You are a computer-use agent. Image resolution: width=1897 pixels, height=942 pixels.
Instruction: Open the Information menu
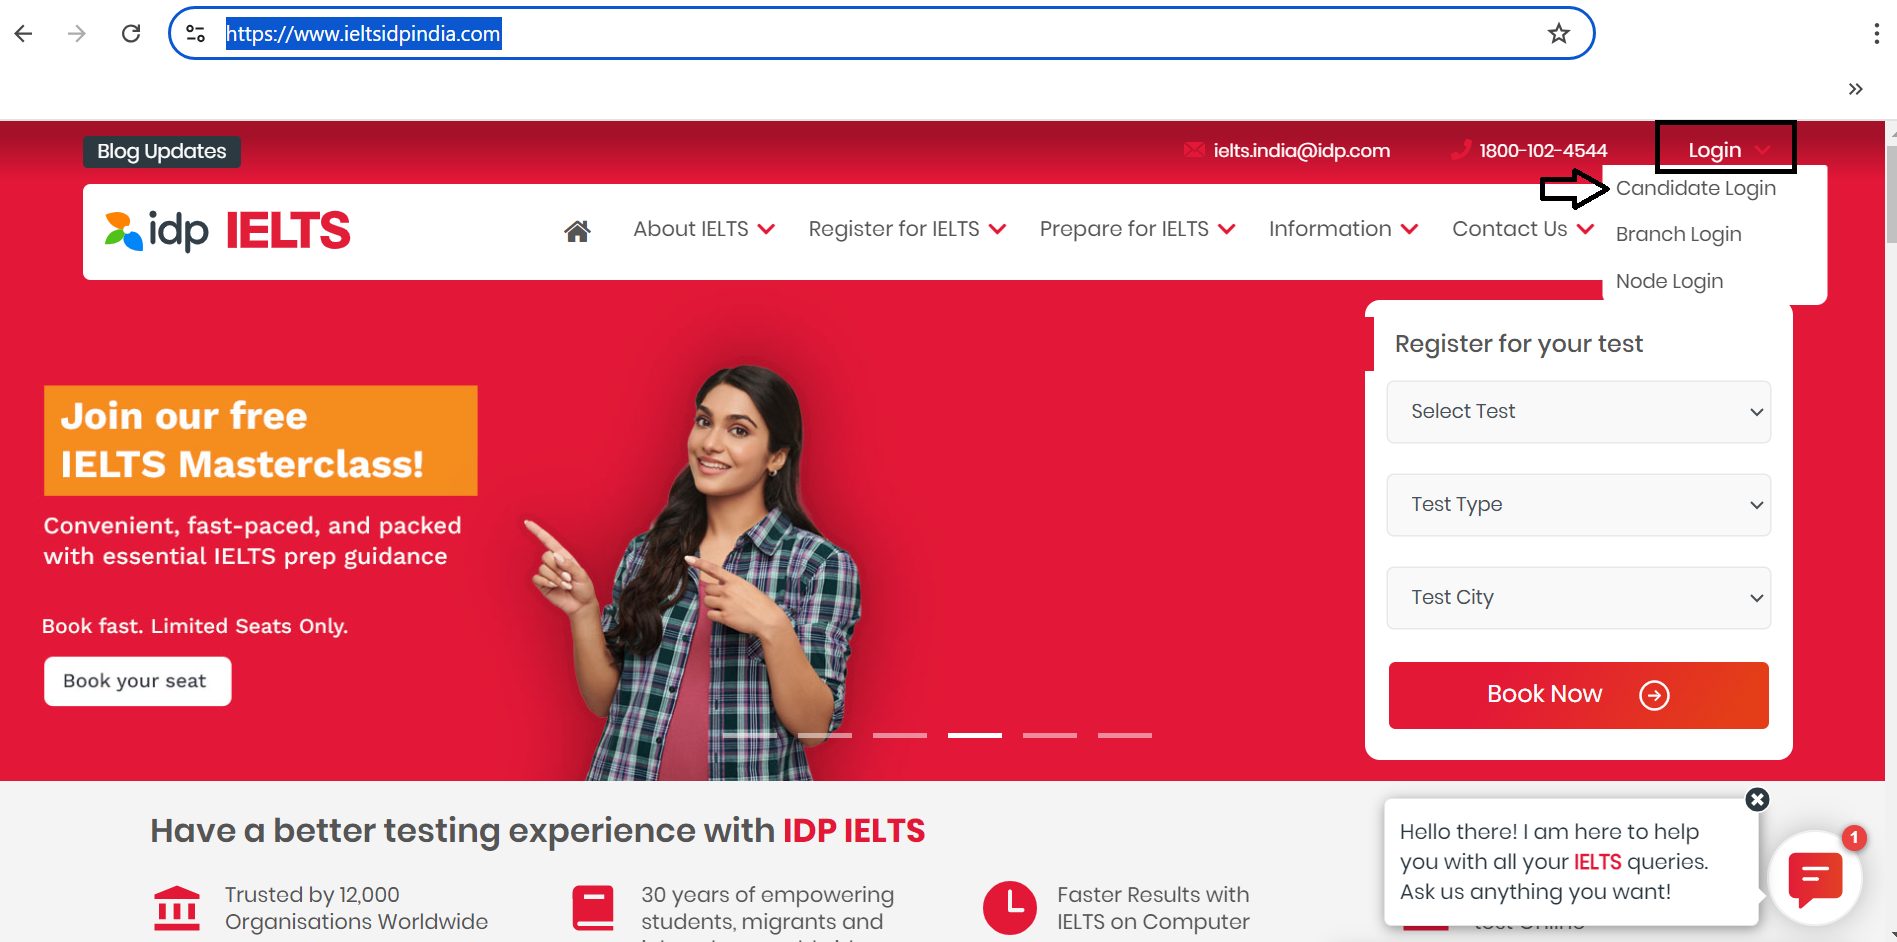coord(1331,229)
